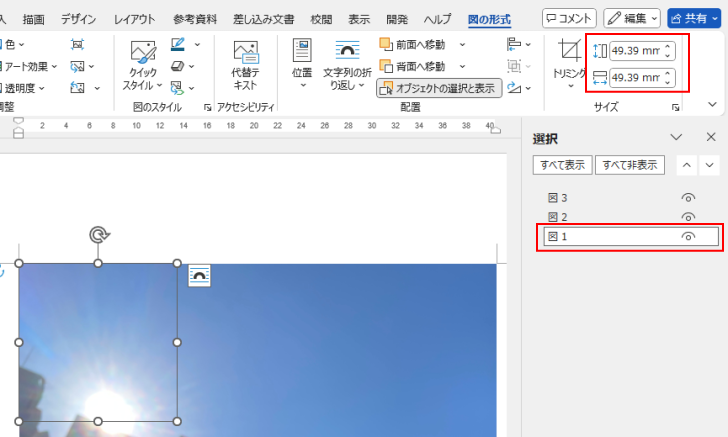Click Send Backward (背面へ移動)
This screenshot has height=437, width=728.
point(412,66)
